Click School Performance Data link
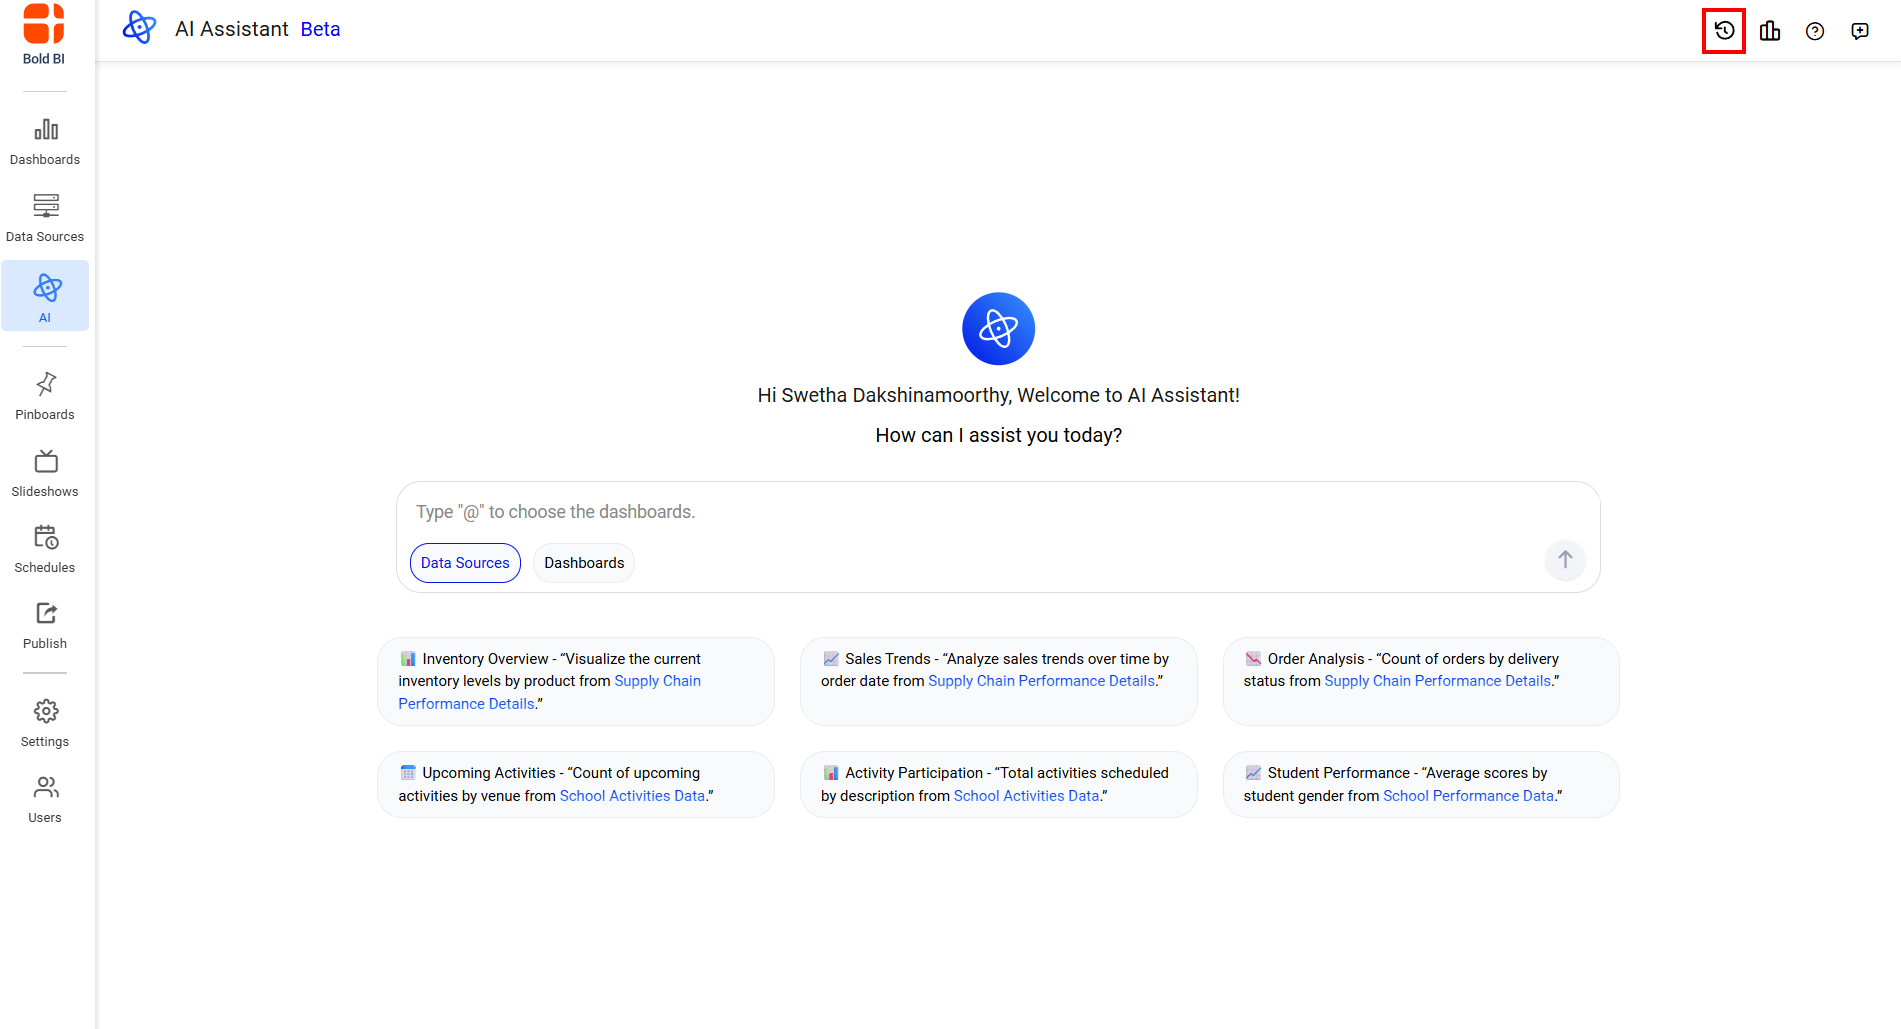The height and width of the screenshot is (1029, 1901). [x=1468, y=796]
